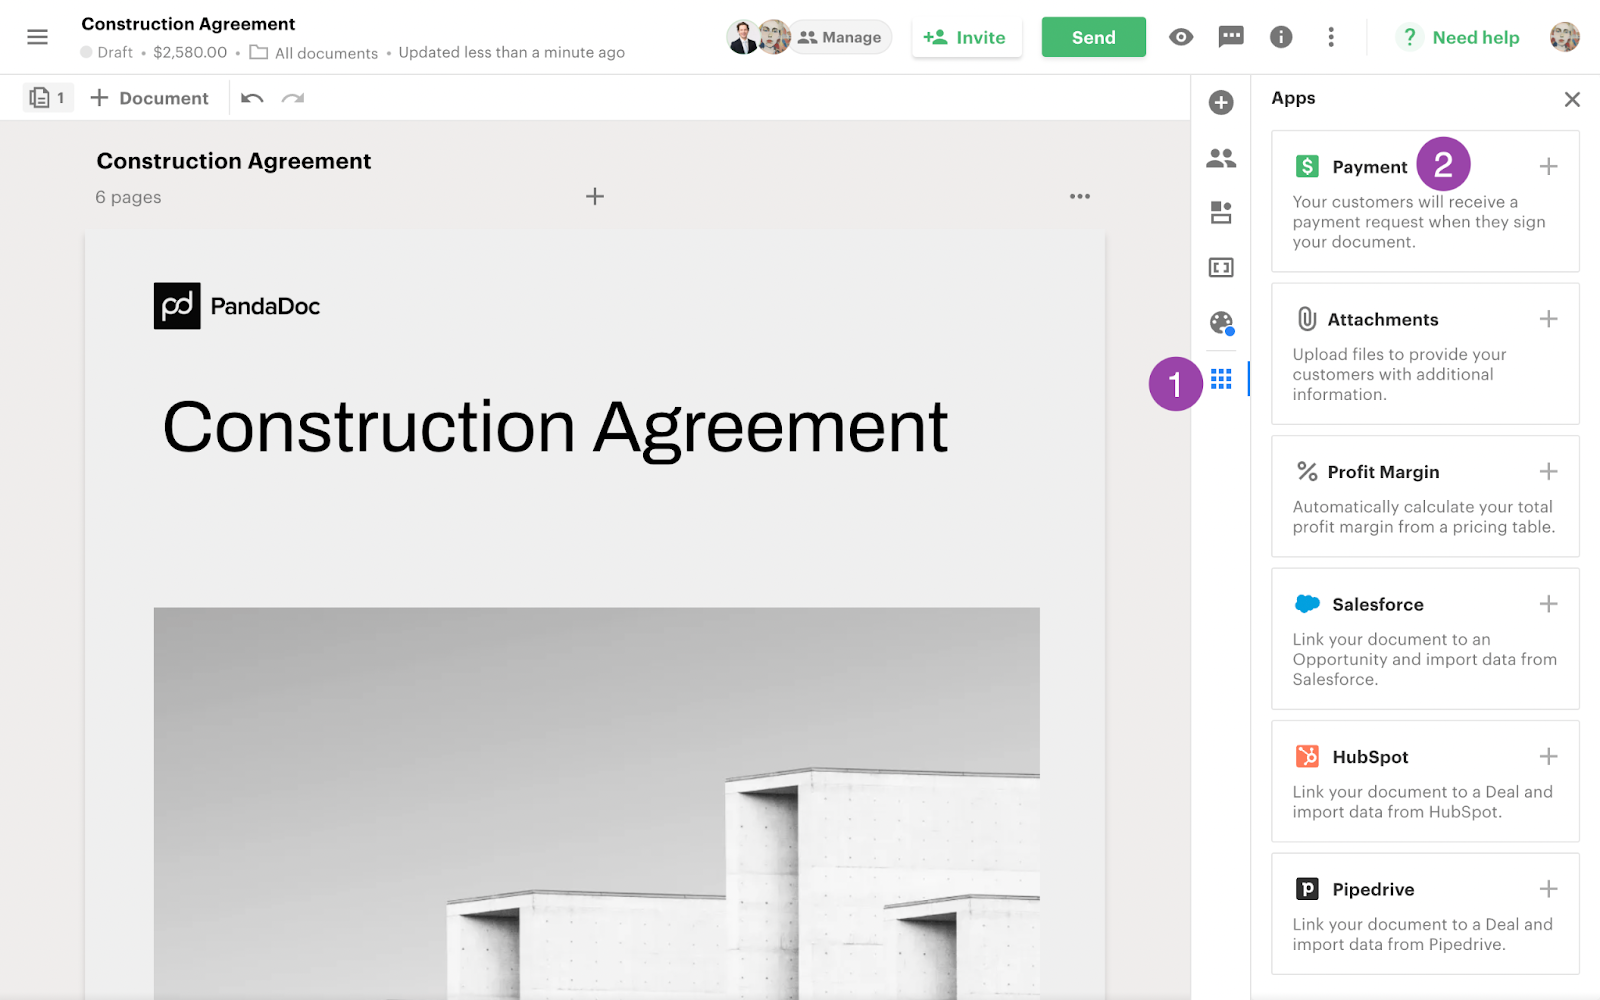Click the first recipient avatar in header
The width and height of the screenshot is (1600, 1000).
click(x=742, y=37)
